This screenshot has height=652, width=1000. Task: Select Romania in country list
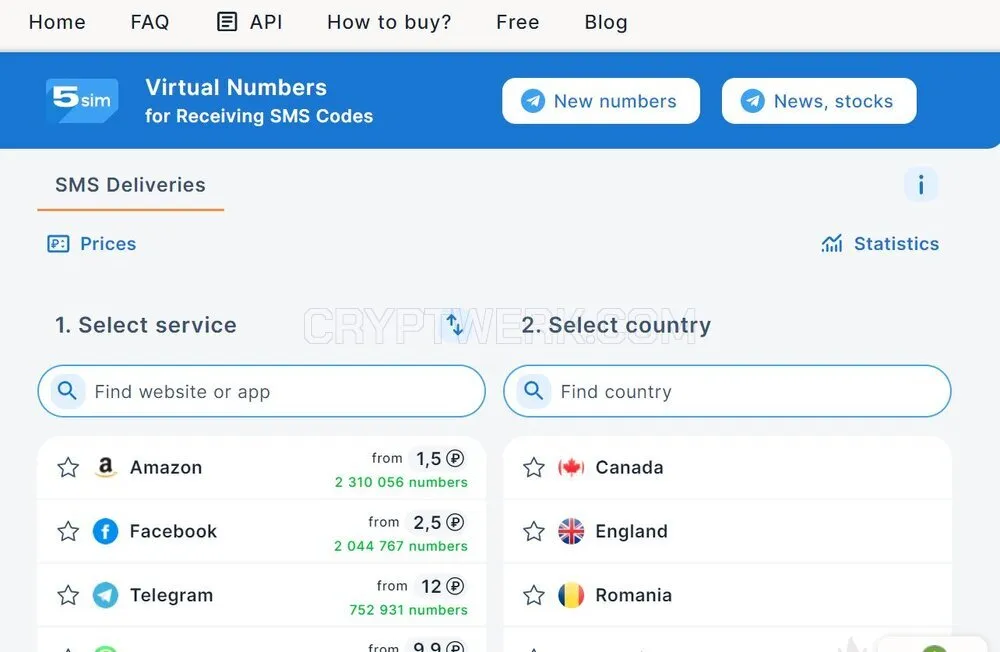727,595
